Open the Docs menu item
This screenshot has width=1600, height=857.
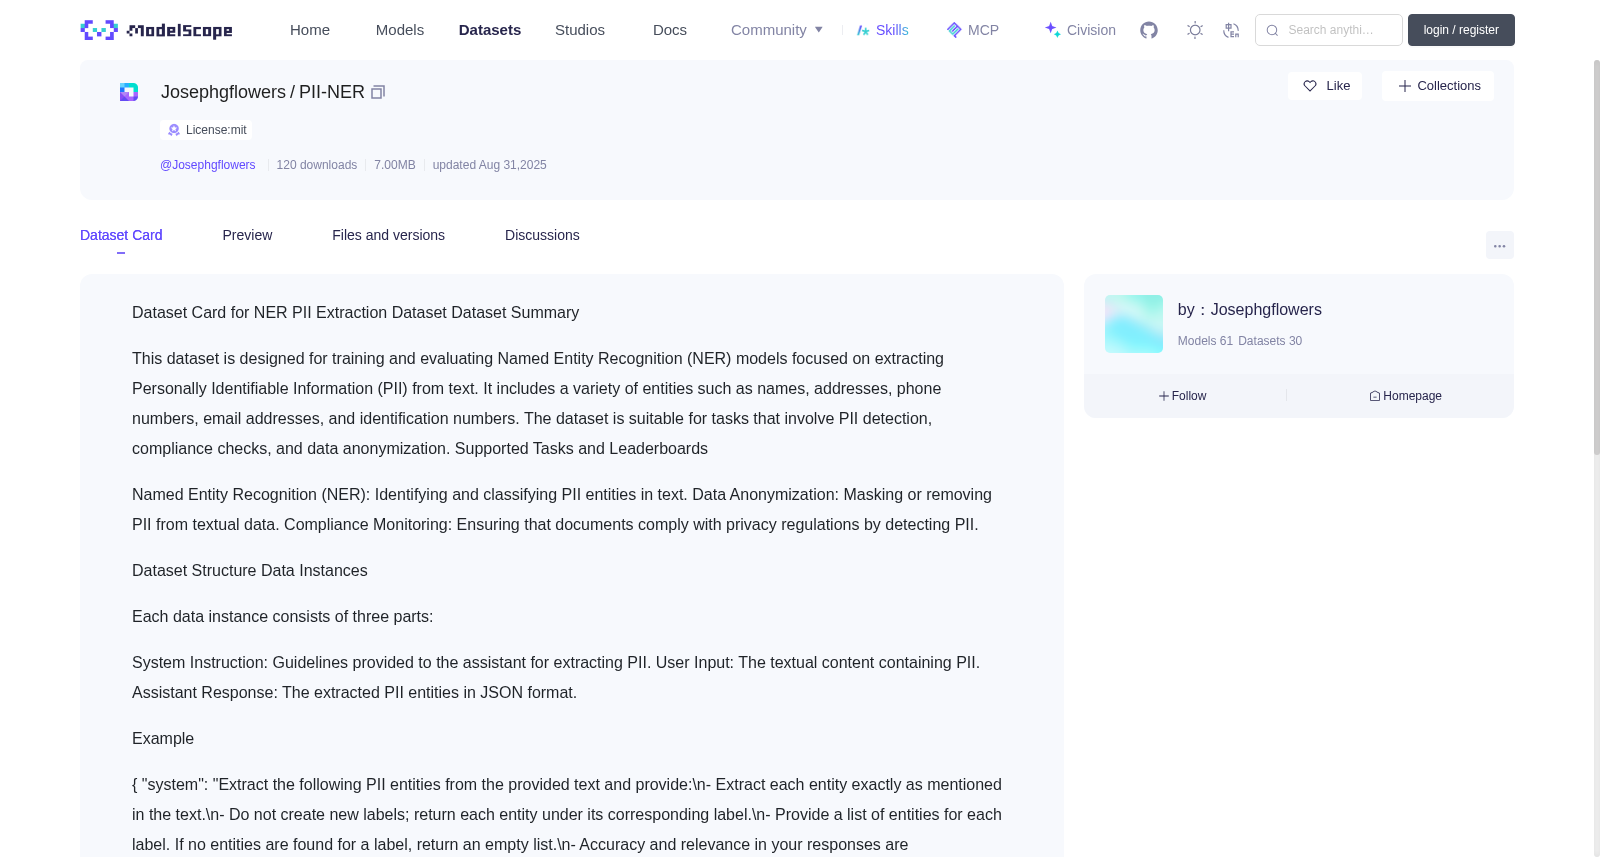pos(670,30)
